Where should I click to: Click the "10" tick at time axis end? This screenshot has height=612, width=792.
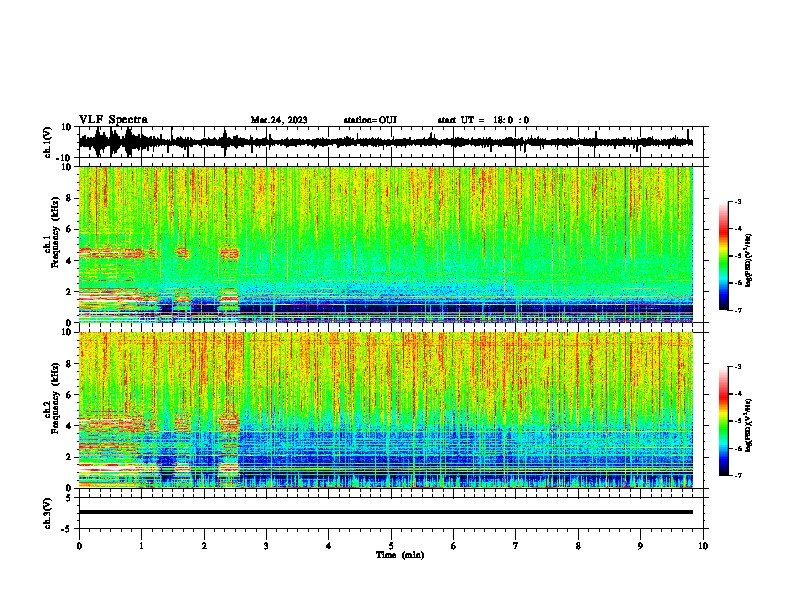[703, 546]
